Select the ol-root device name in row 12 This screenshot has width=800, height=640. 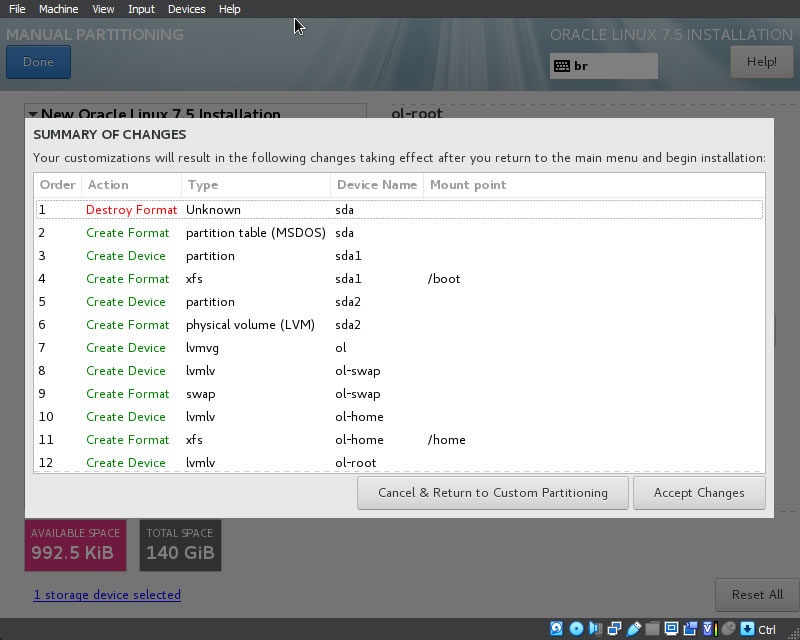(356, 462)
